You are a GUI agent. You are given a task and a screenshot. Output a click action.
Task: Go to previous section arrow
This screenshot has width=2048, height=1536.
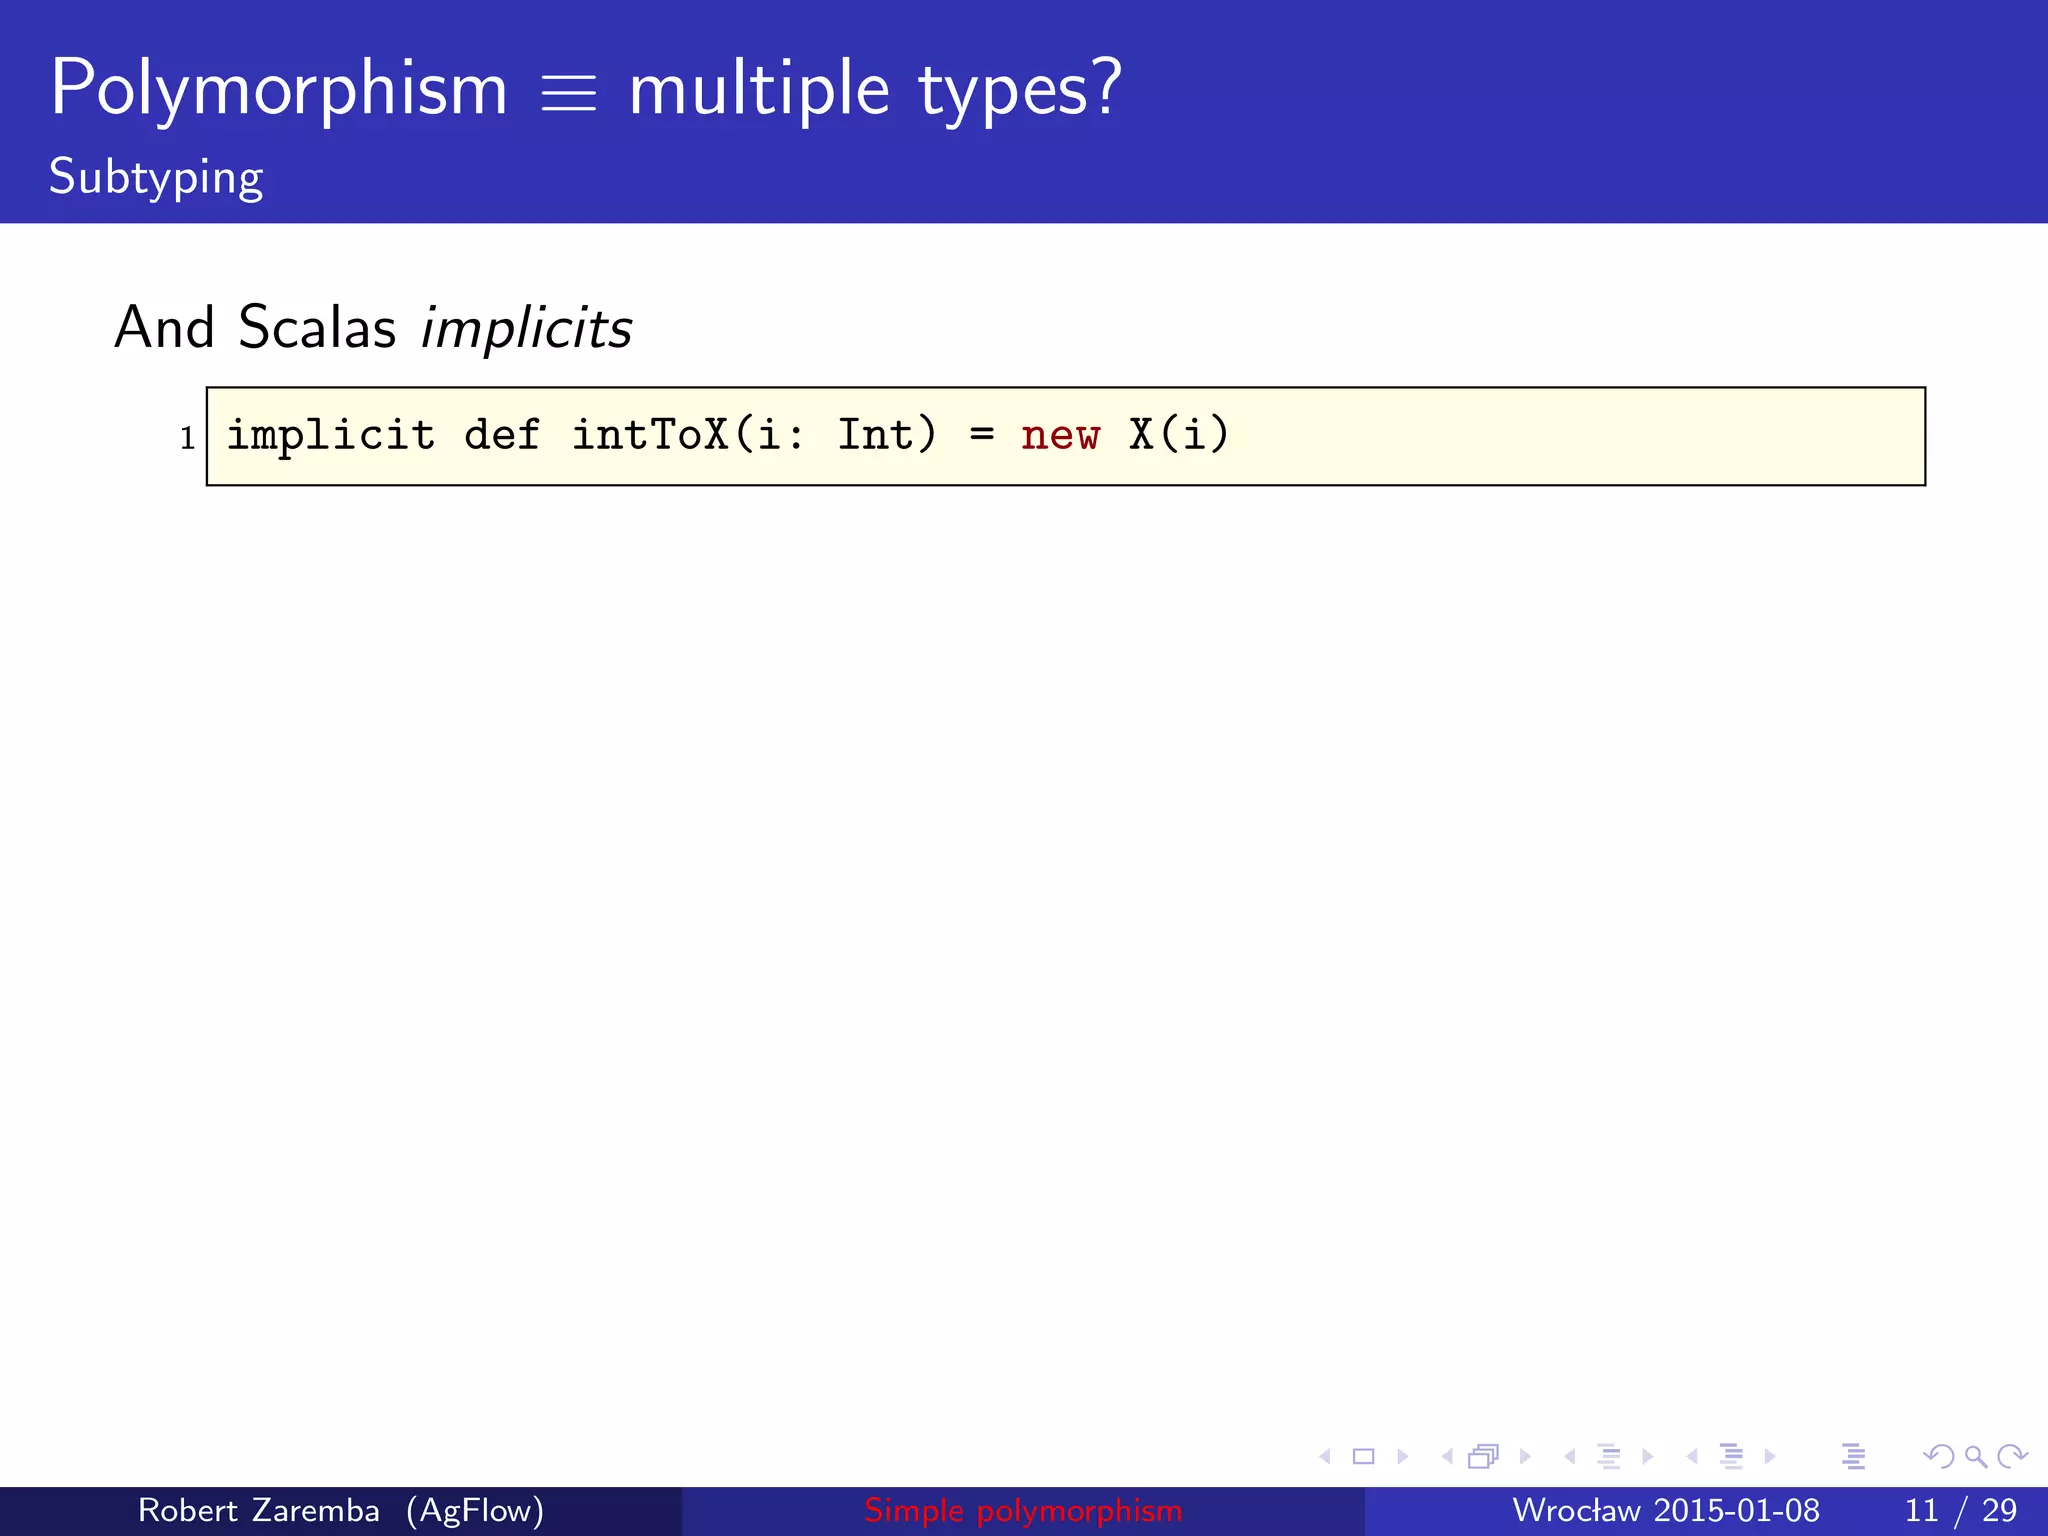(x=1692, y=1457)
